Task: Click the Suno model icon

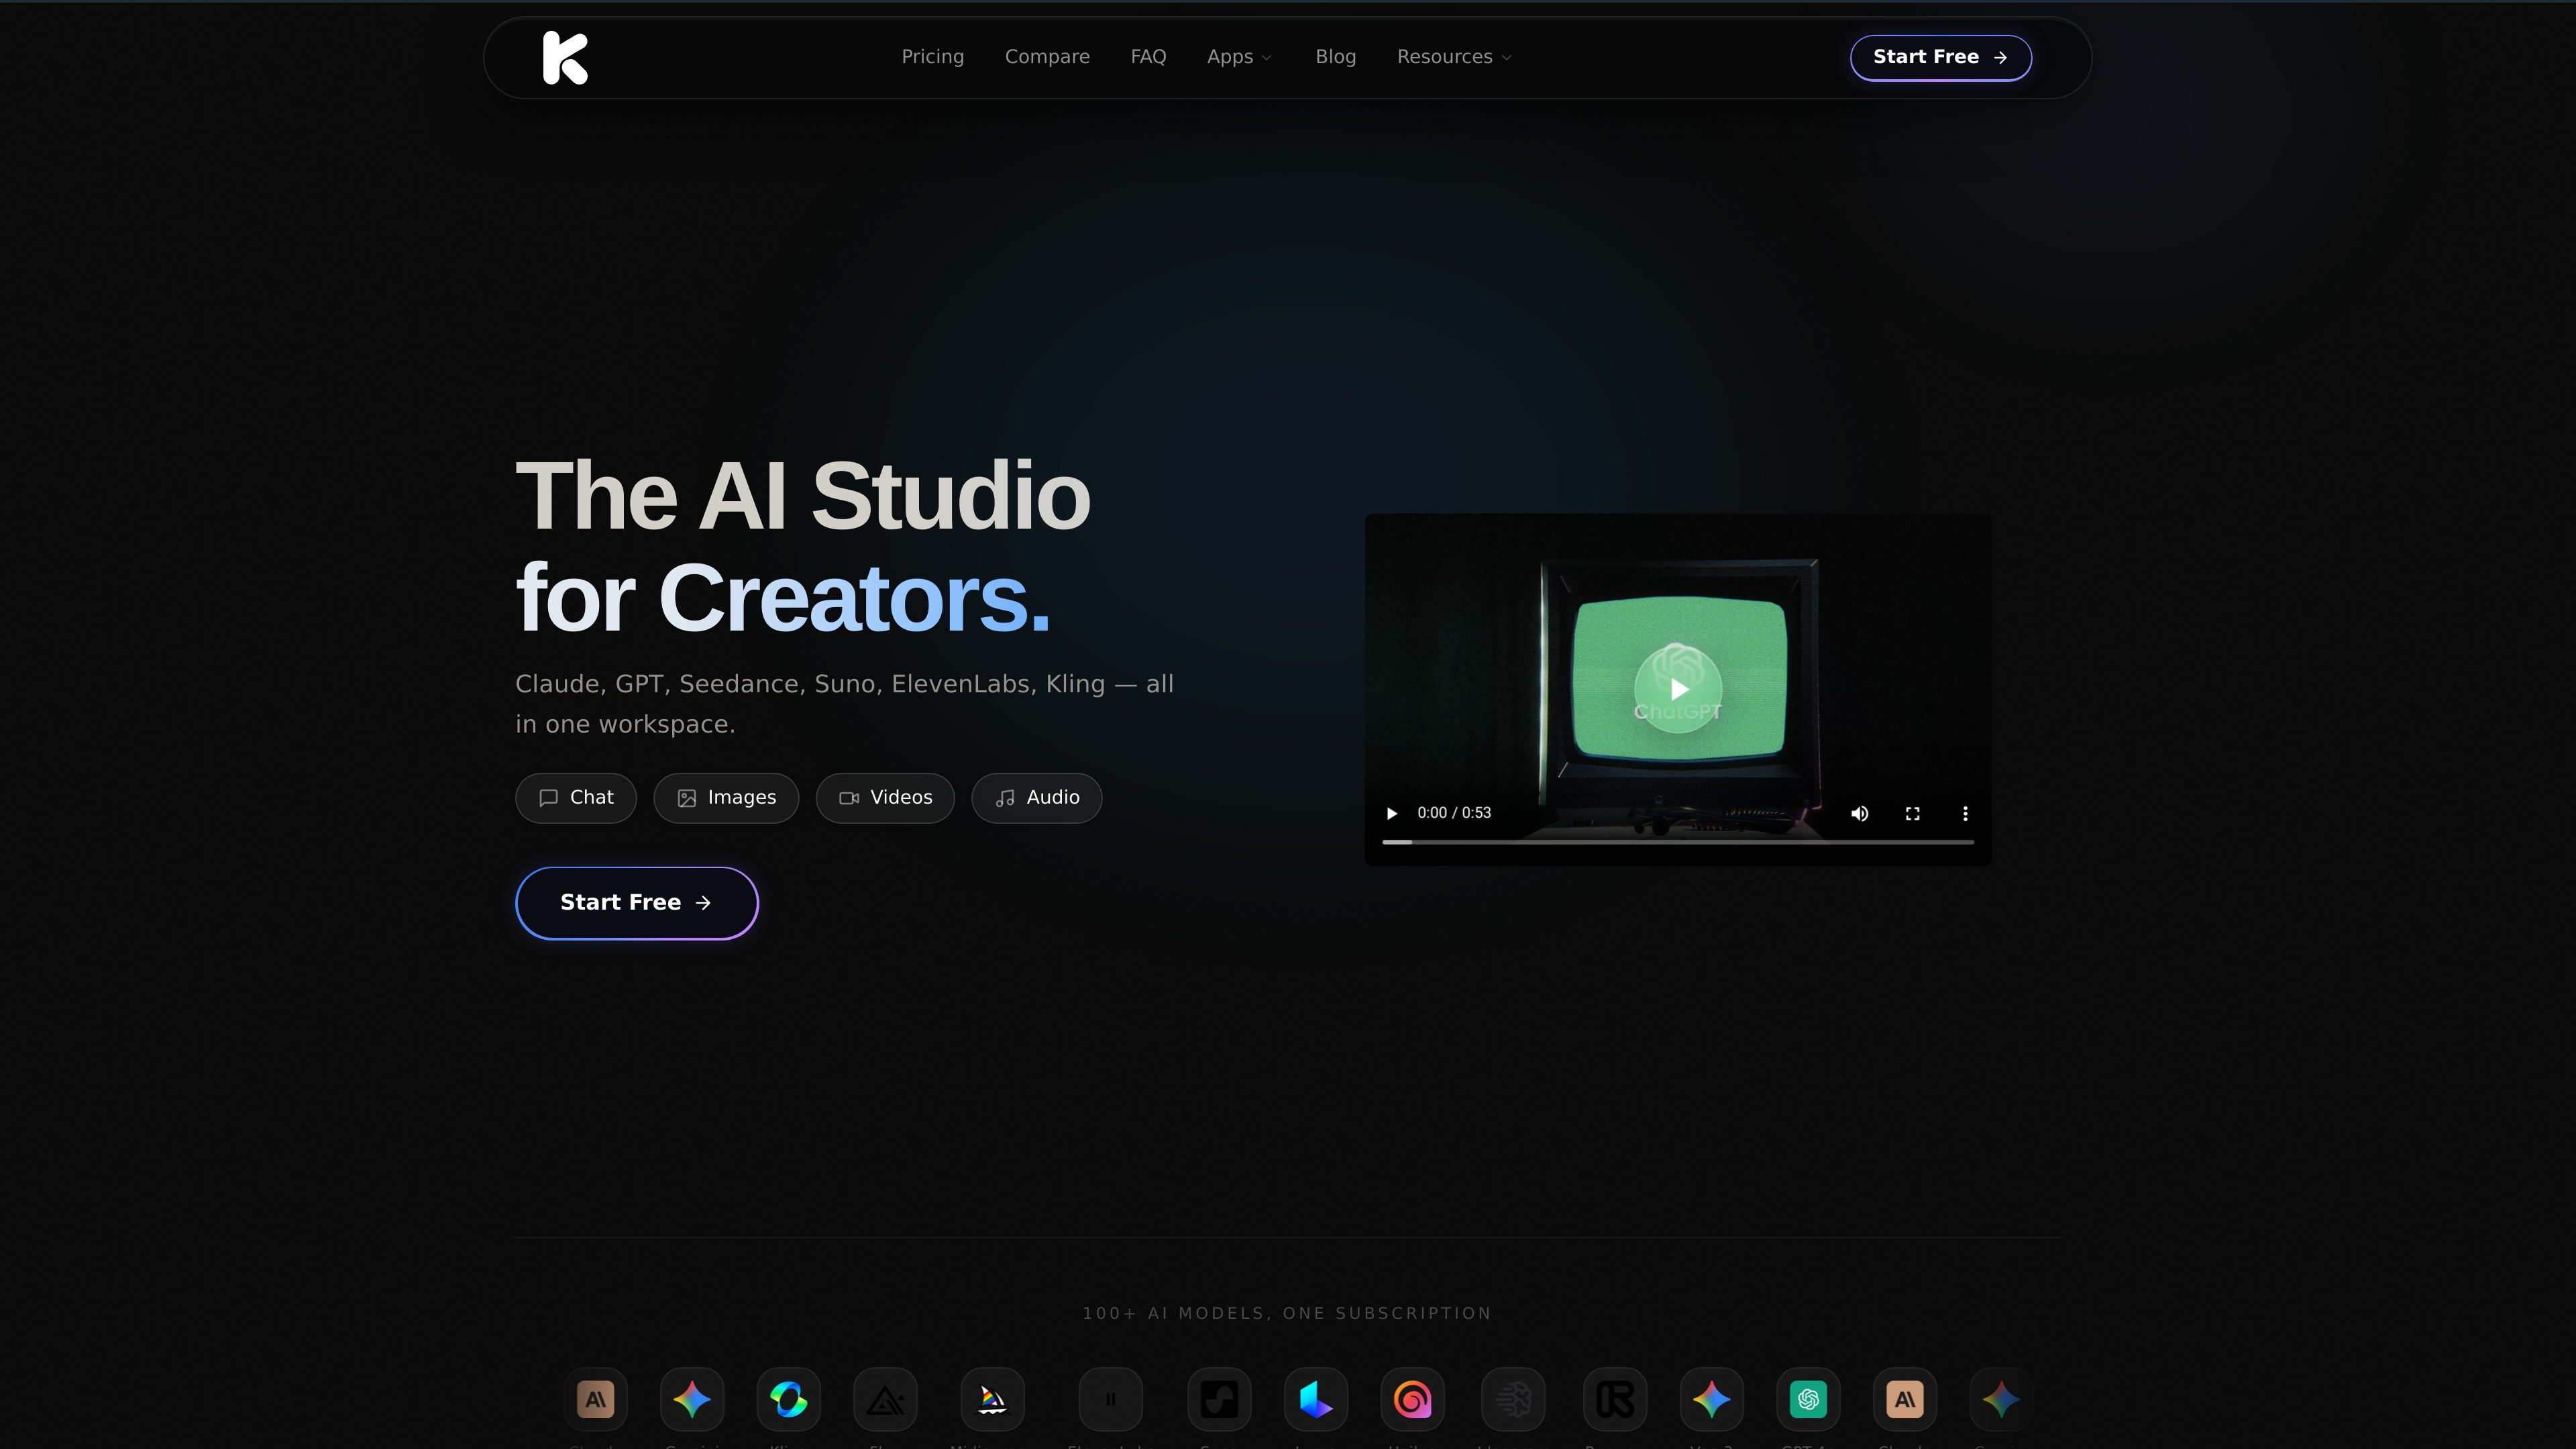Action: tap(1219, 1399)
